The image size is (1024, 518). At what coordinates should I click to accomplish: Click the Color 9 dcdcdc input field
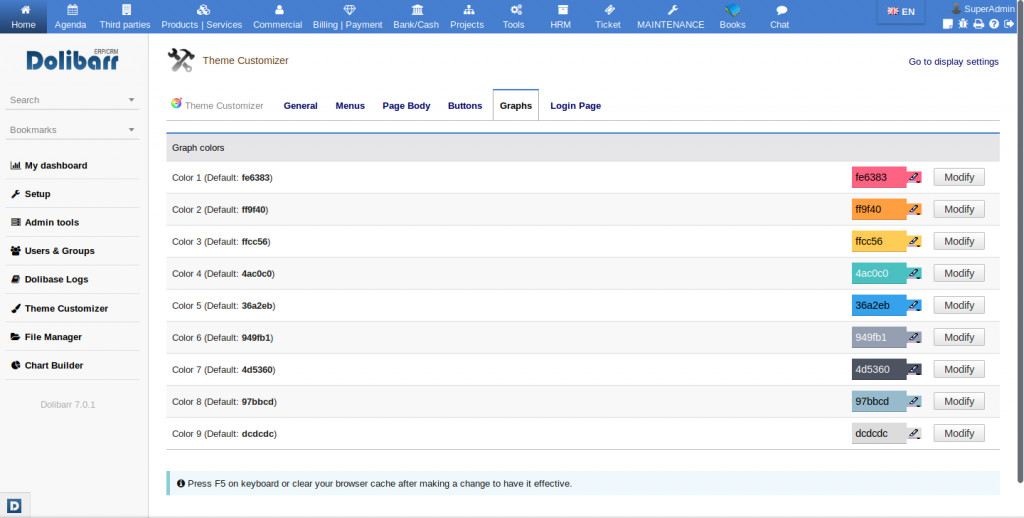click(878, 433)
